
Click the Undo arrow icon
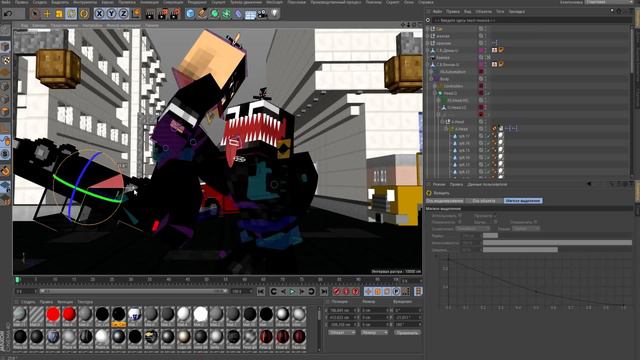click(8, 14)
